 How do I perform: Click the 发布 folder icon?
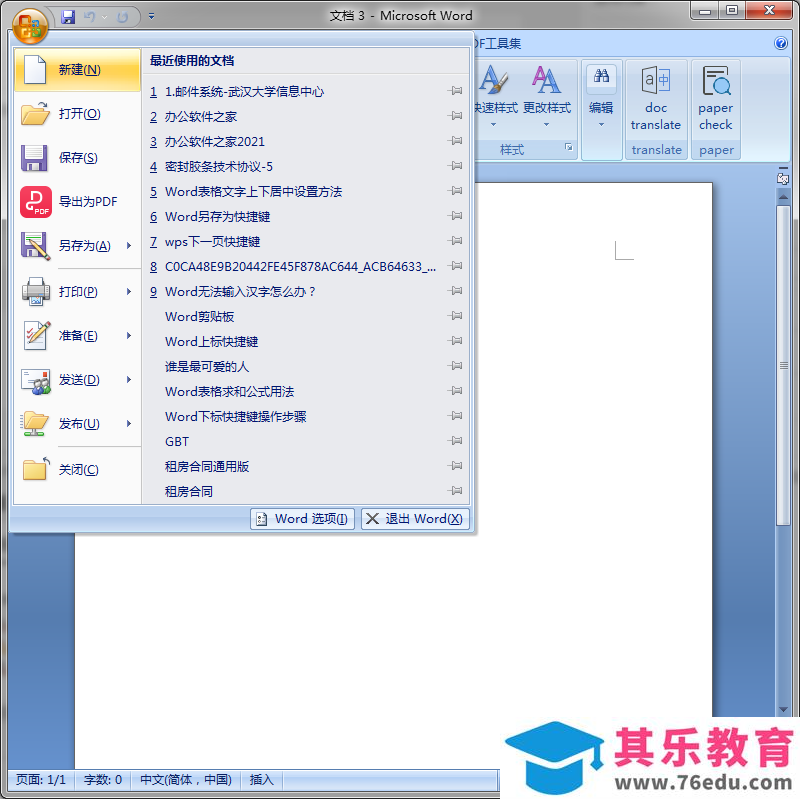point(35,423)
